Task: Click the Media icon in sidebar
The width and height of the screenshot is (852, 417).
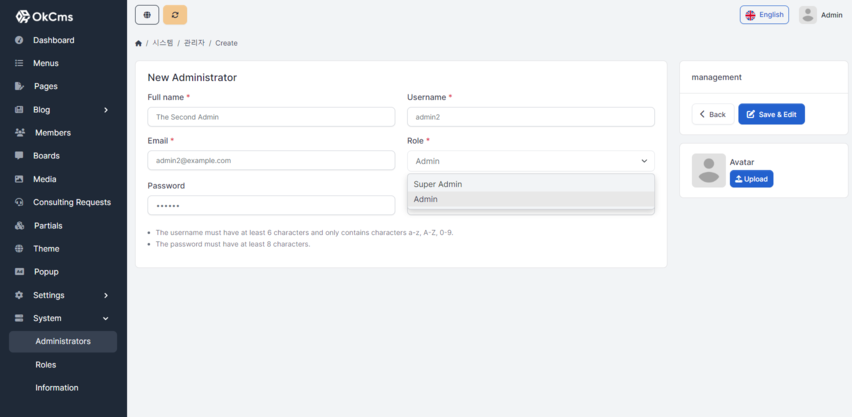Action: pyautogui.click(x=20, y=179)
